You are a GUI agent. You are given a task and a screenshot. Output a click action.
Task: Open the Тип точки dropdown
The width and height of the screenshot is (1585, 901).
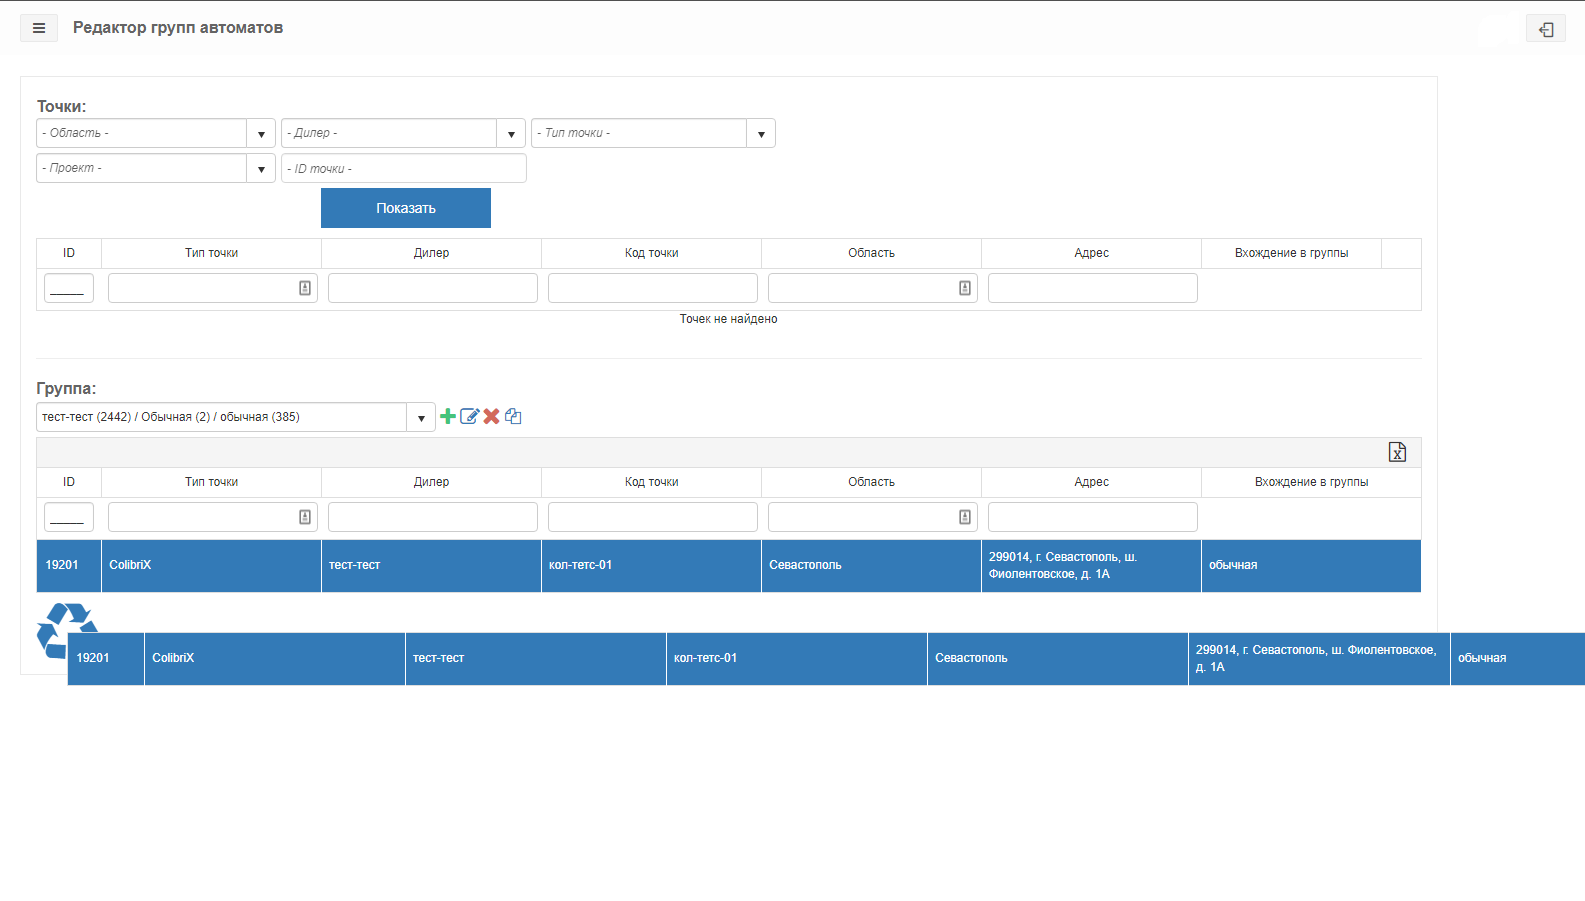761,133
